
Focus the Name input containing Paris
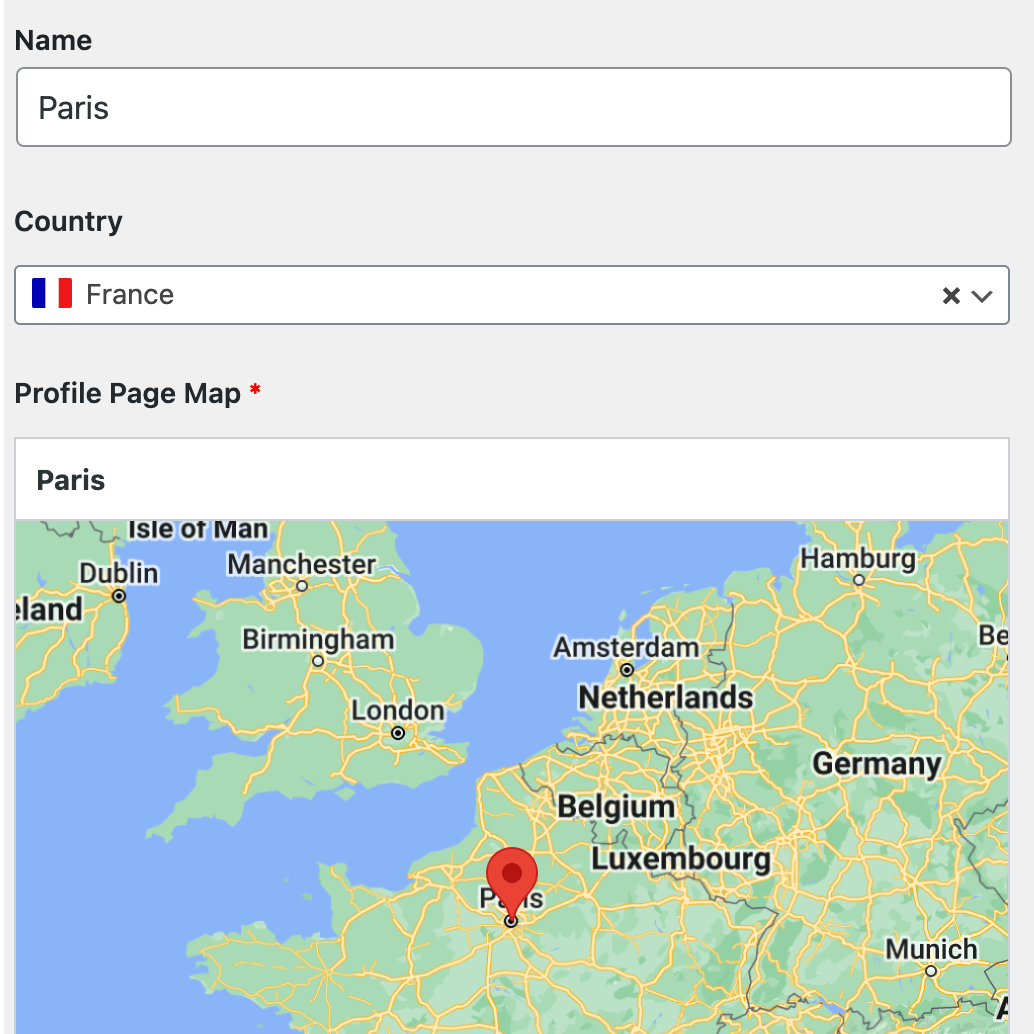tap(514, 107)
